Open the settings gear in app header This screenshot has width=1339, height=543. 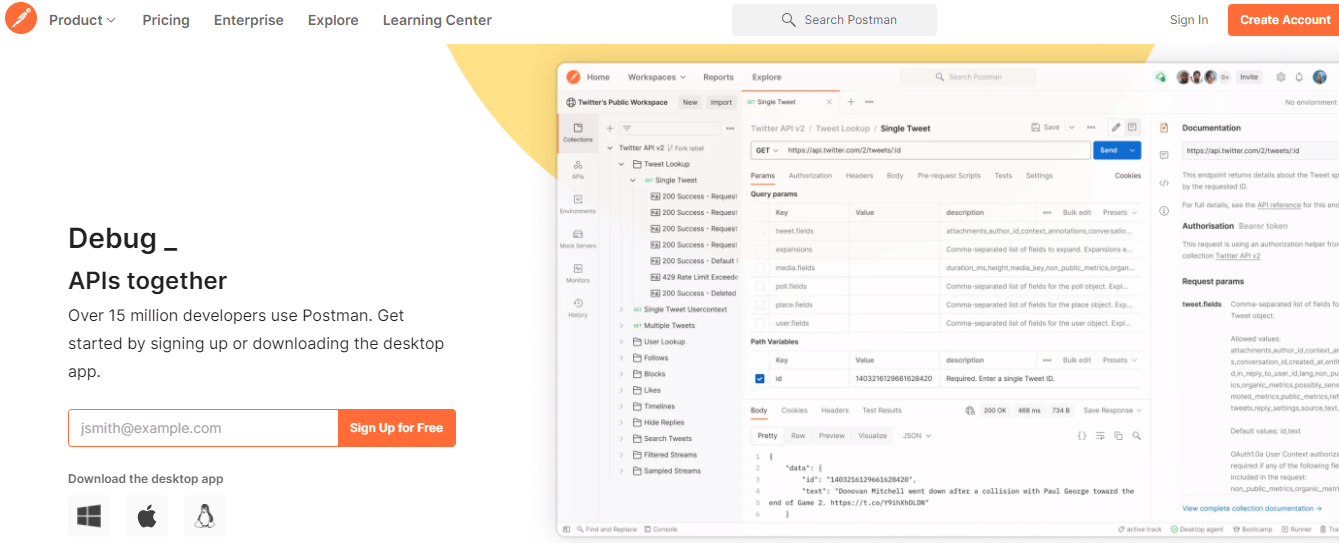pos(1281,77)
